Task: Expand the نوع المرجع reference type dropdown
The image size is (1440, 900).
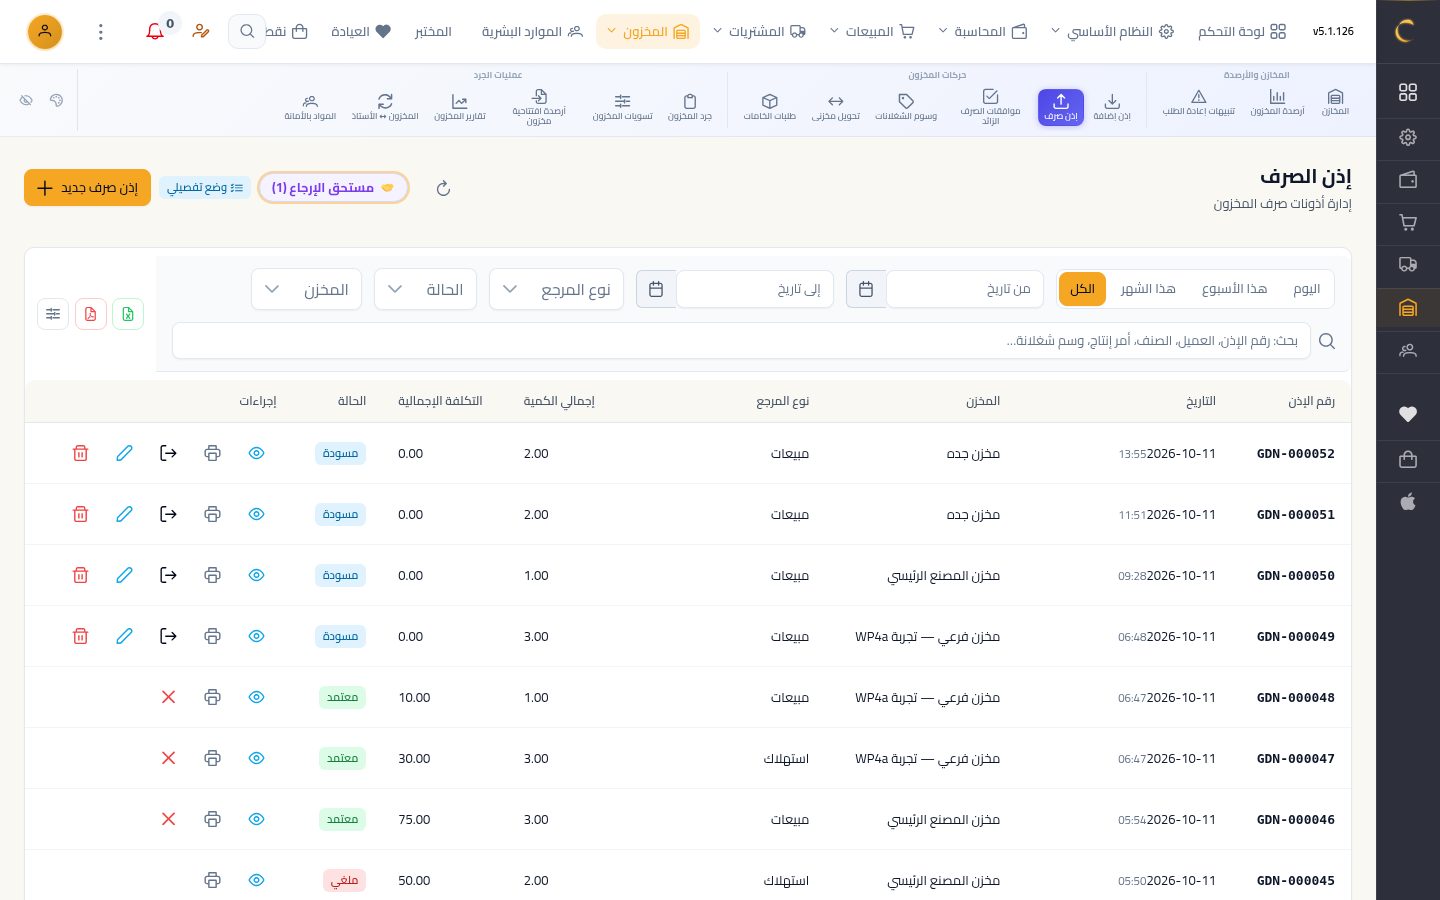Action: [556, 289]
